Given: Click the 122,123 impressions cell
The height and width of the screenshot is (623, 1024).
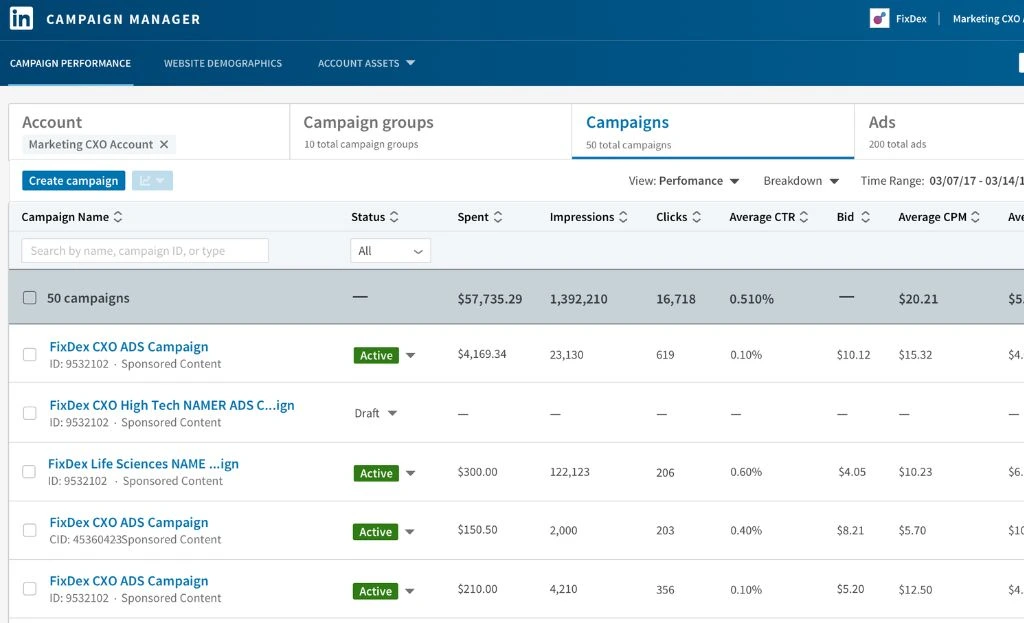Looking at the screenshot, I should tap(569, 471).
